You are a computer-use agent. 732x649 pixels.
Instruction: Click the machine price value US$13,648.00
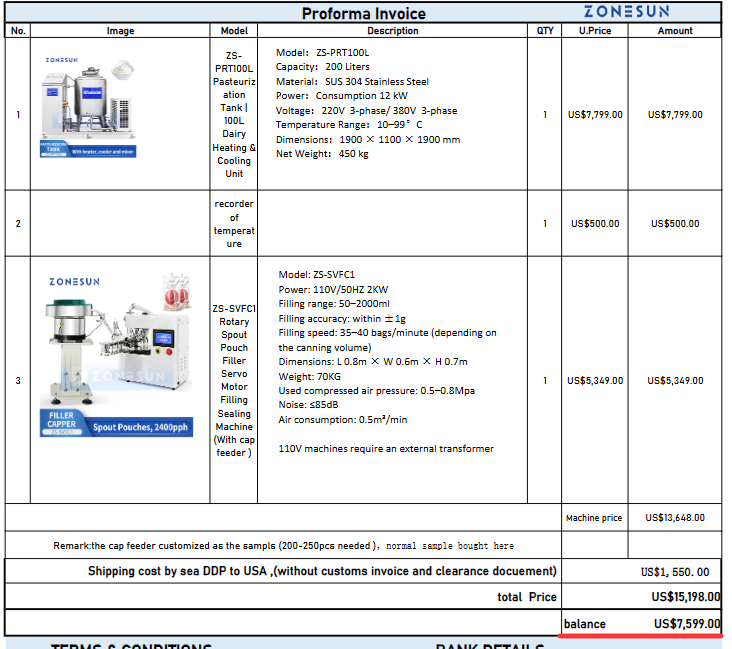[x=675, y=518]
